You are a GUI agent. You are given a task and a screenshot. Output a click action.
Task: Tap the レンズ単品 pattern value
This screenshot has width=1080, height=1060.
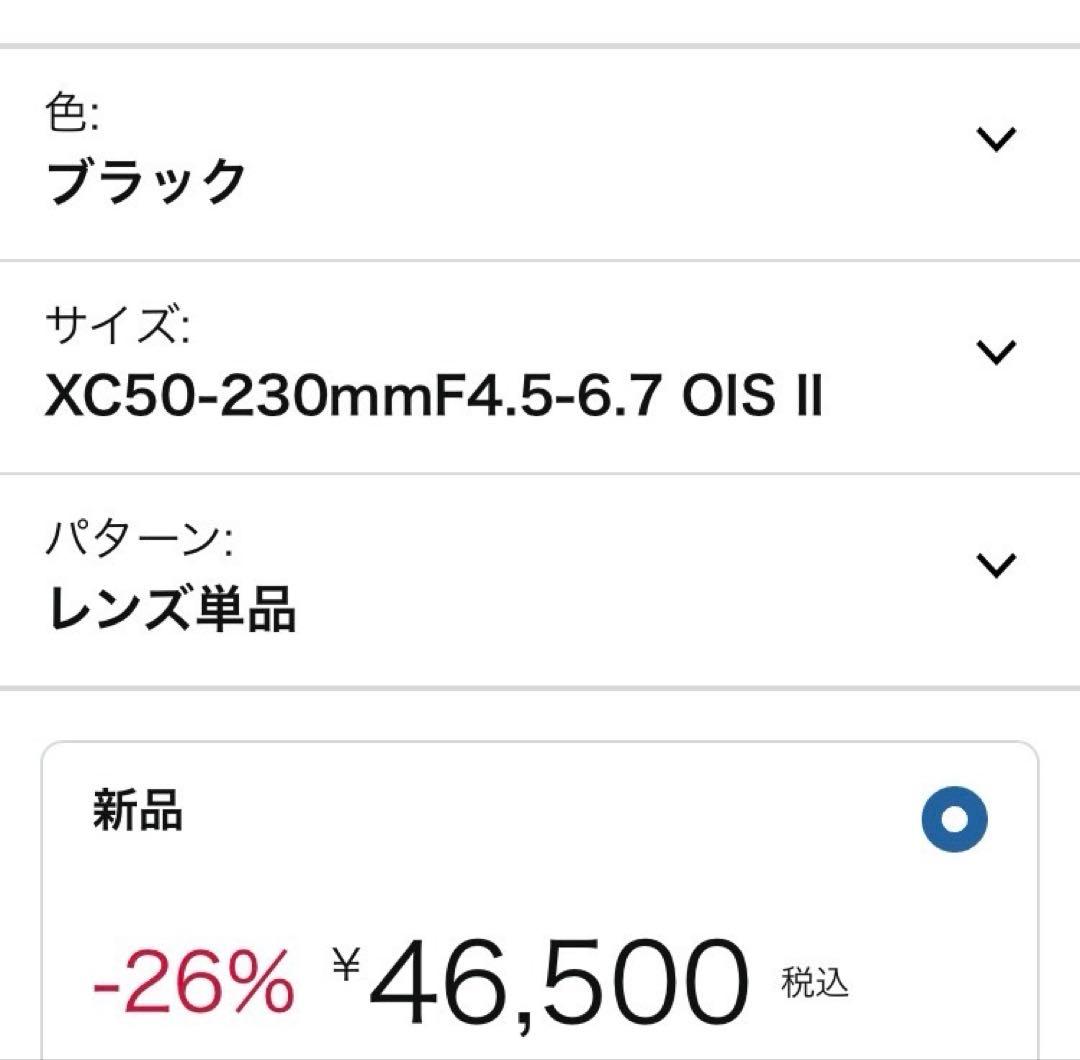pos(171,608)
